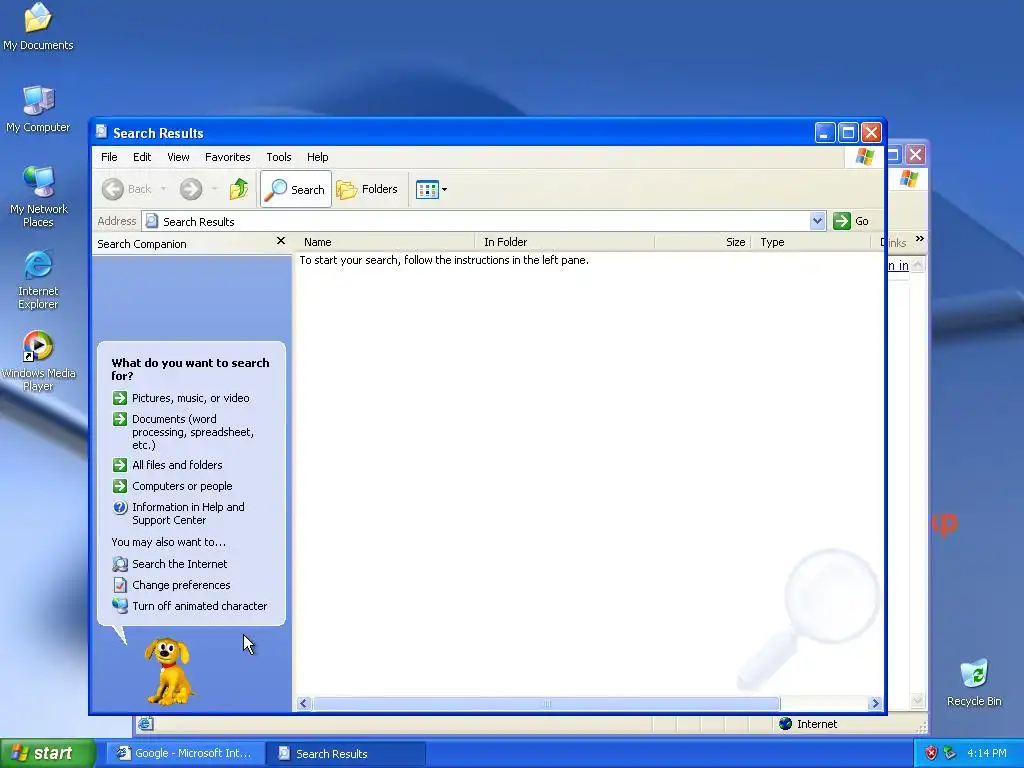The height and width of the screenshot is (768, 1024).
Task: Click Search Results taskbar button
Action: click(345, 753)
